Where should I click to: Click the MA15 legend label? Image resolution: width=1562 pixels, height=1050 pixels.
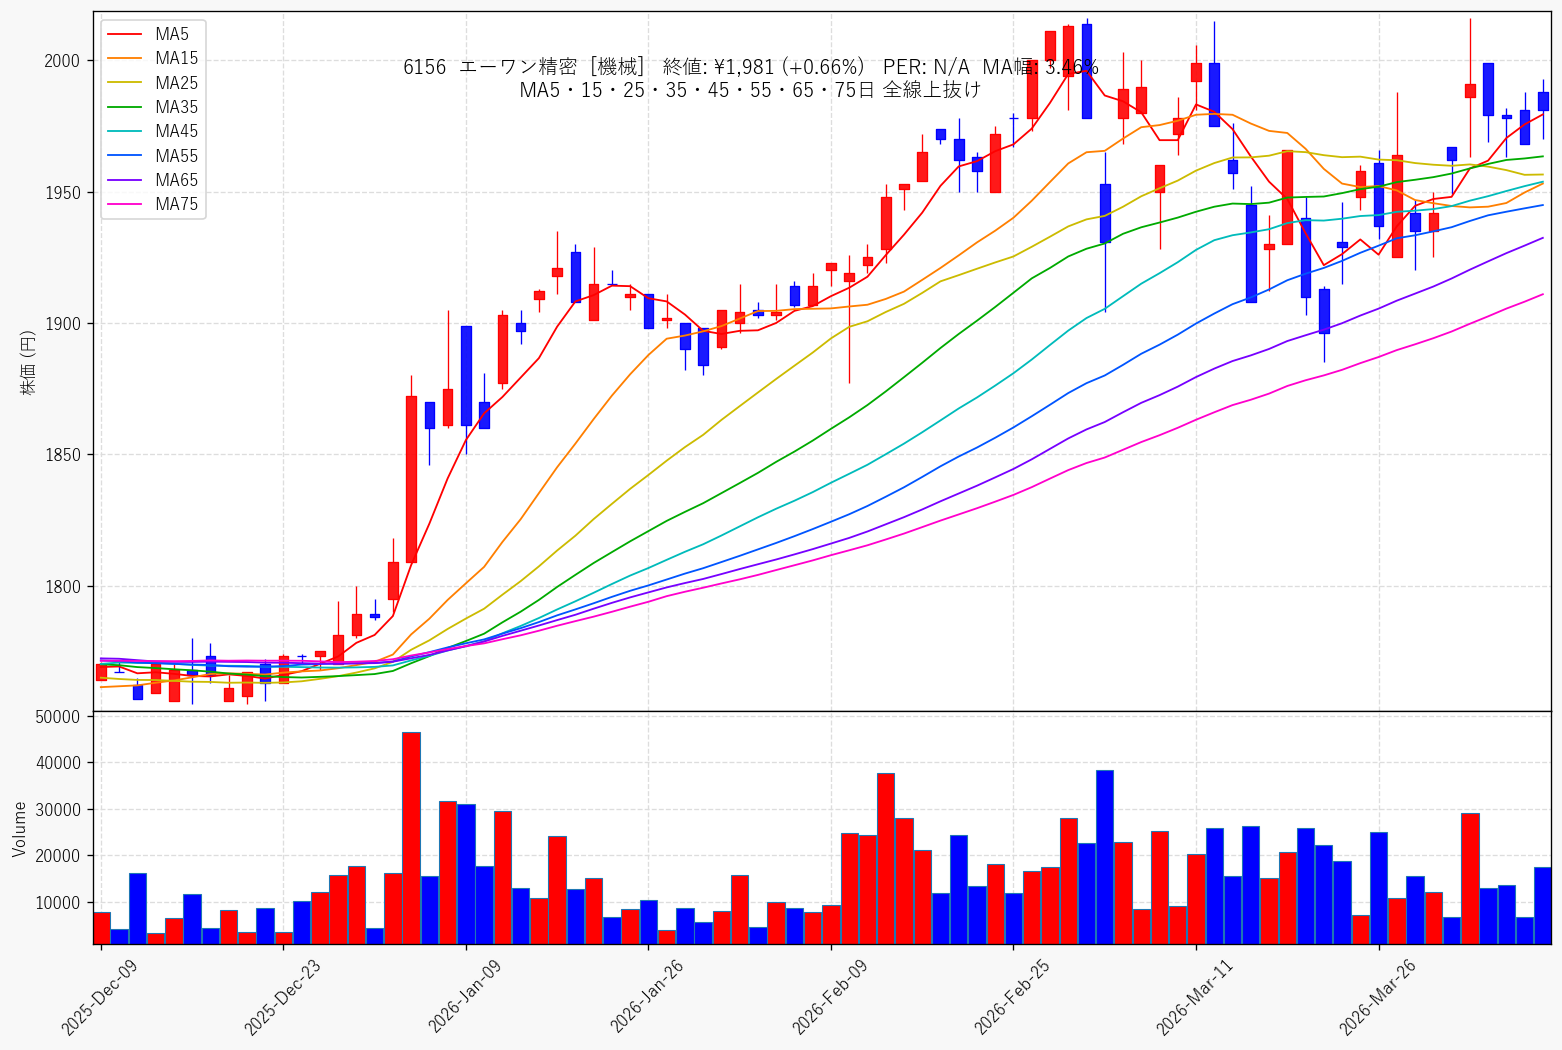pyautogui.click(x=177, y=58)
